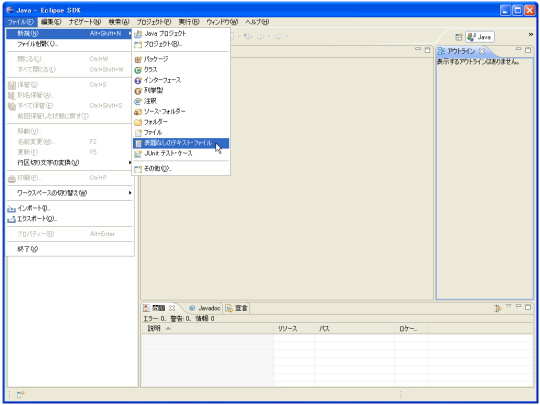Expand ワークスペースの切り替え submenu
The width and height of the screenshot is (540, 405).
(x=70, y=193)
